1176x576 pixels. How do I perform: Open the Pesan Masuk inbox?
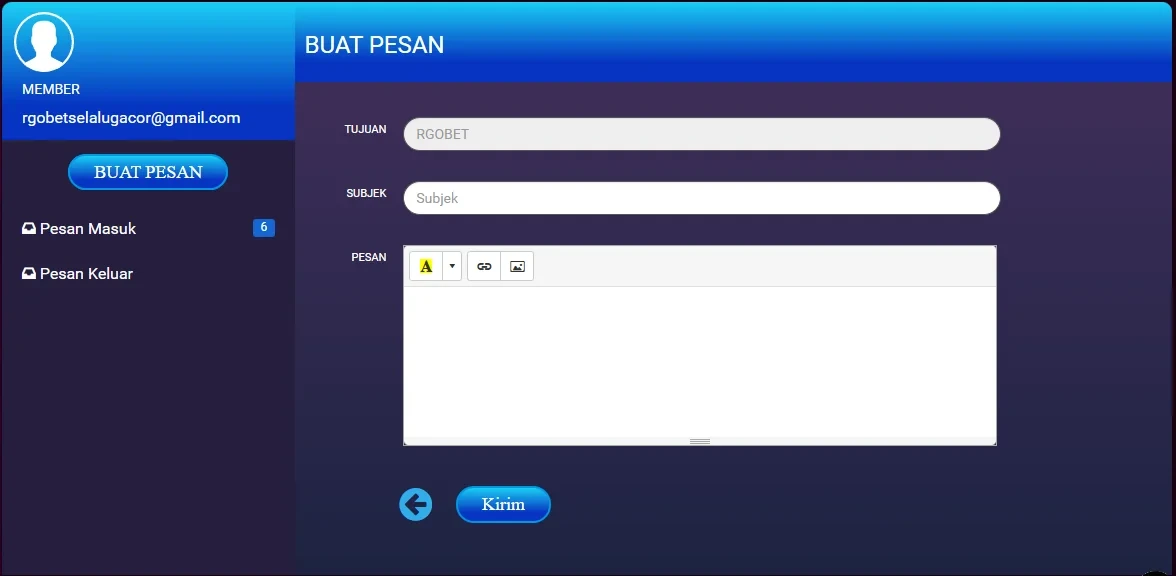[88, 229]
